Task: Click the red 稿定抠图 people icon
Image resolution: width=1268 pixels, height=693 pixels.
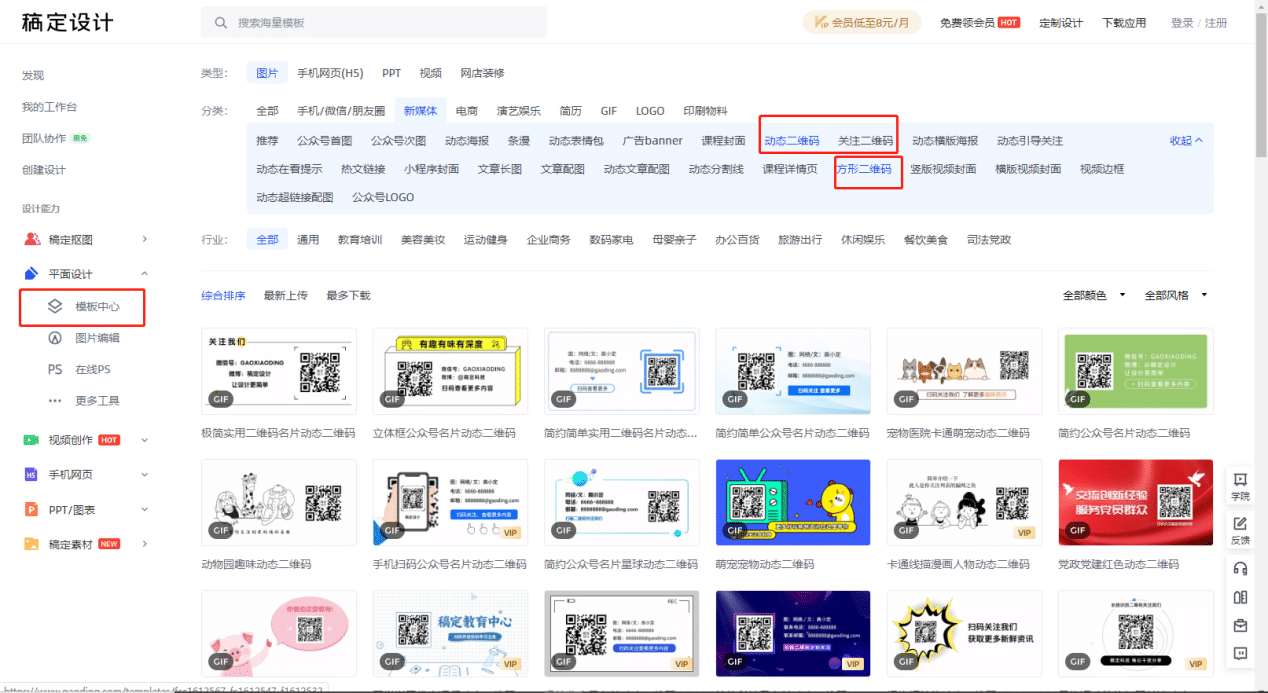Action: click(31, 239)
